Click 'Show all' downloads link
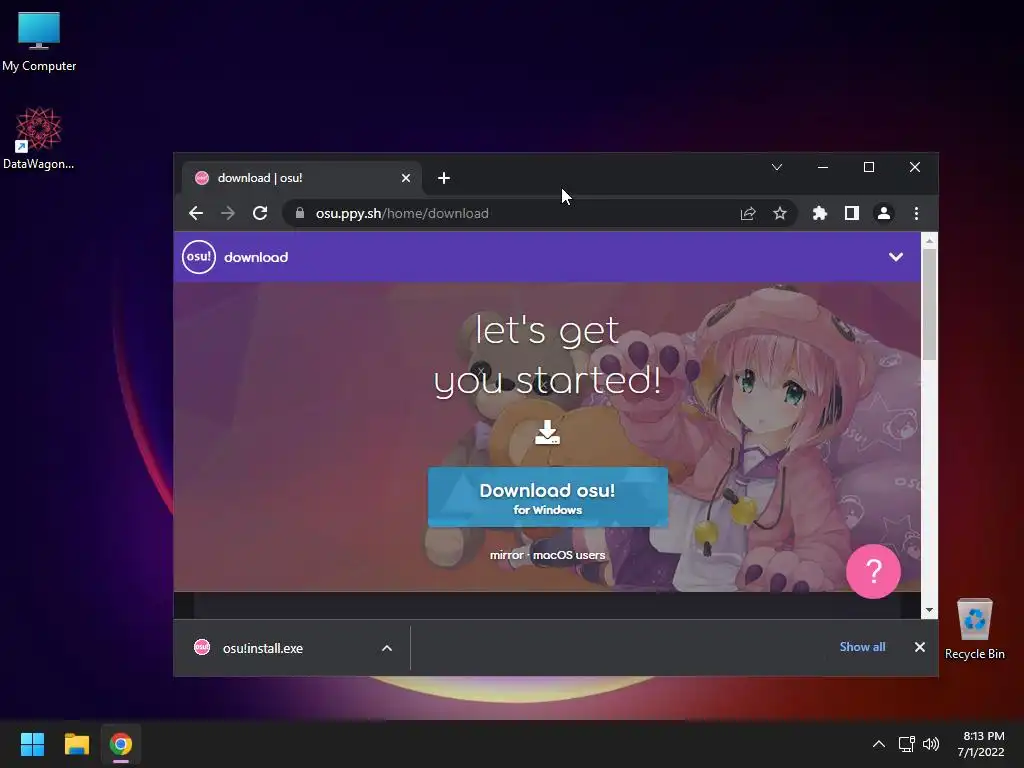 pos(862,647)
